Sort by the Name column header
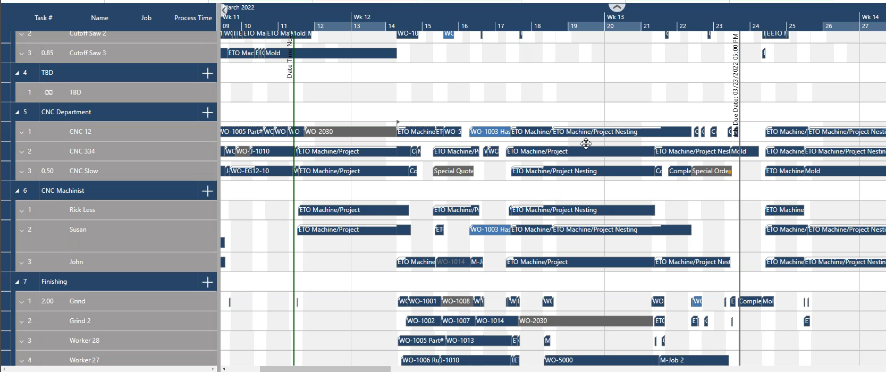The width and height of the screenshot is (886, 372). point(99,18)
